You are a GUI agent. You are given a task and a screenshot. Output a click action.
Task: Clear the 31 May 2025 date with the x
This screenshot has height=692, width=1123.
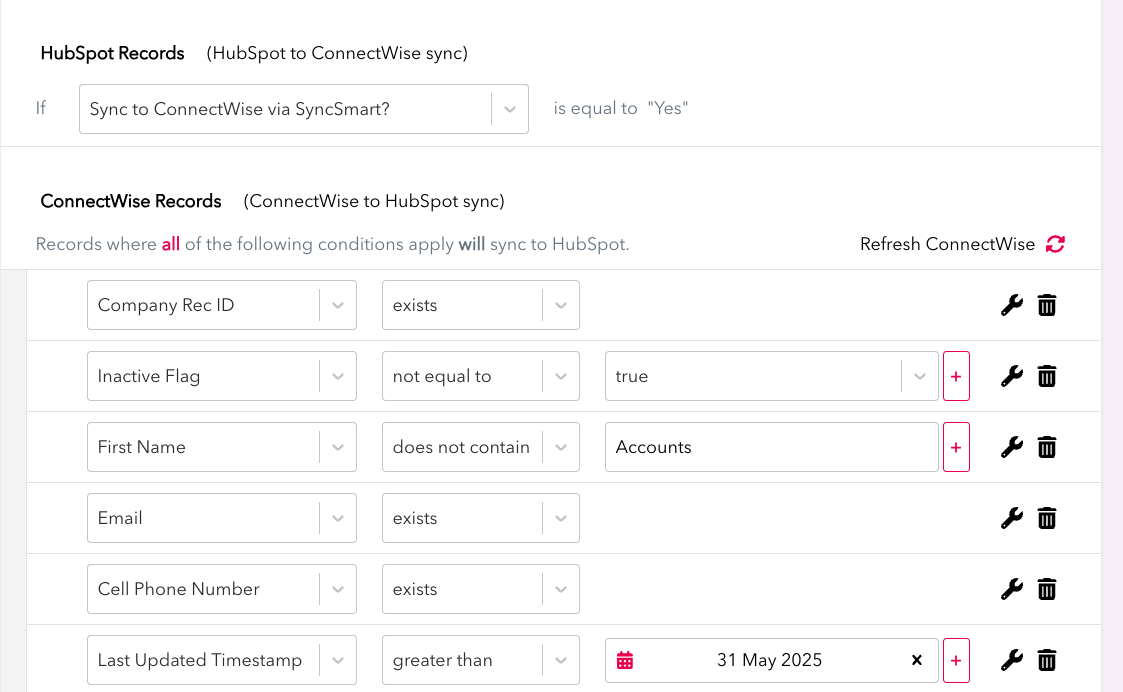click(x=916, y=660)
